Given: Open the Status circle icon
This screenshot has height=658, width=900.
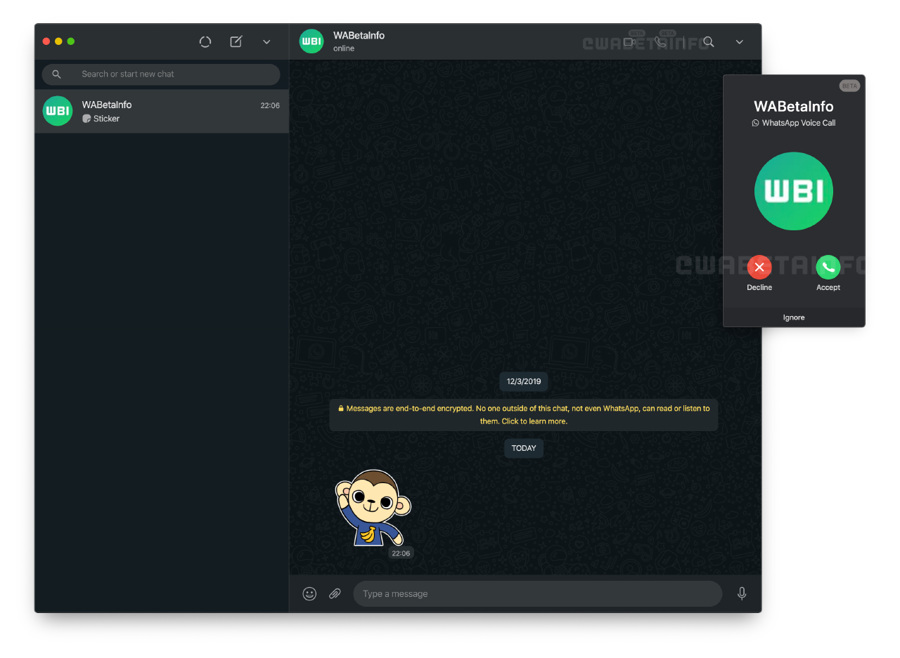Looking at the screenshot, I should coord(205,42).
